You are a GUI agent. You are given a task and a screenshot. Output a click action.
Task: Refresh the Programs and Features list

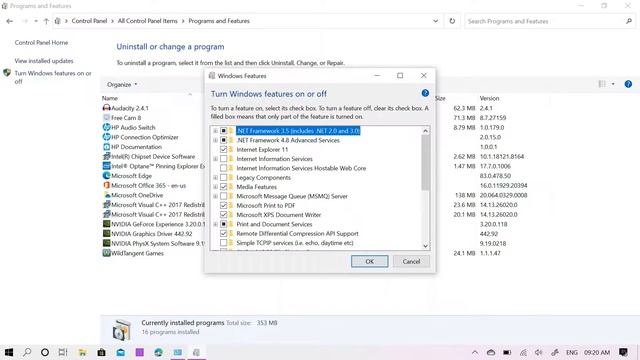click(x=452, y=21)
